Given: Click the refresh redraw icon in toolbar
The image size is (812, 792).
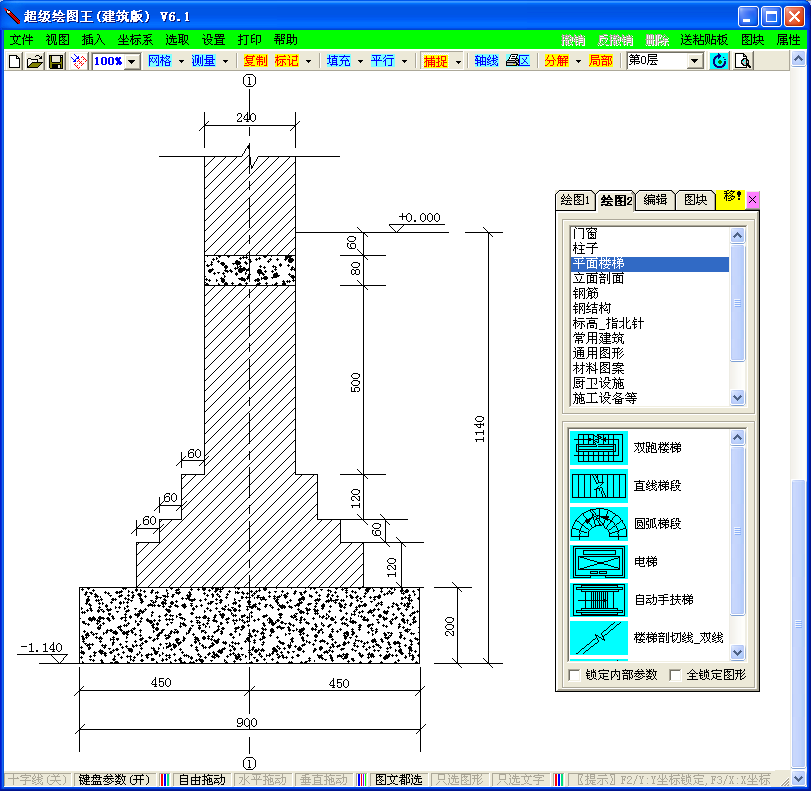Looking at the screenshot, I should (x=719, y=61).
